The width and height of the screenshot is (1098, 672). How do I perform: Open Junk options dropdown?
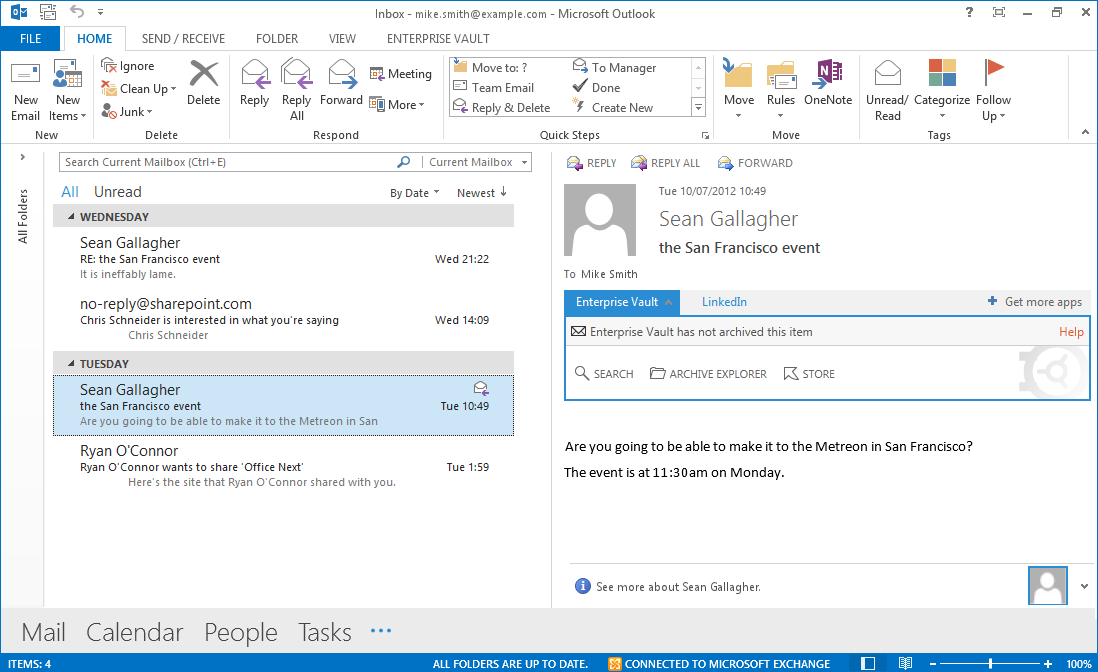click(127, 111)
